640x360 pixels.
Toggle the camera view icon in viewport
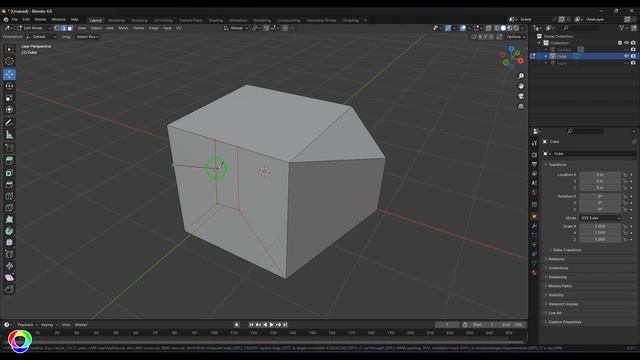pyautogui.click(x=521, y=96)
